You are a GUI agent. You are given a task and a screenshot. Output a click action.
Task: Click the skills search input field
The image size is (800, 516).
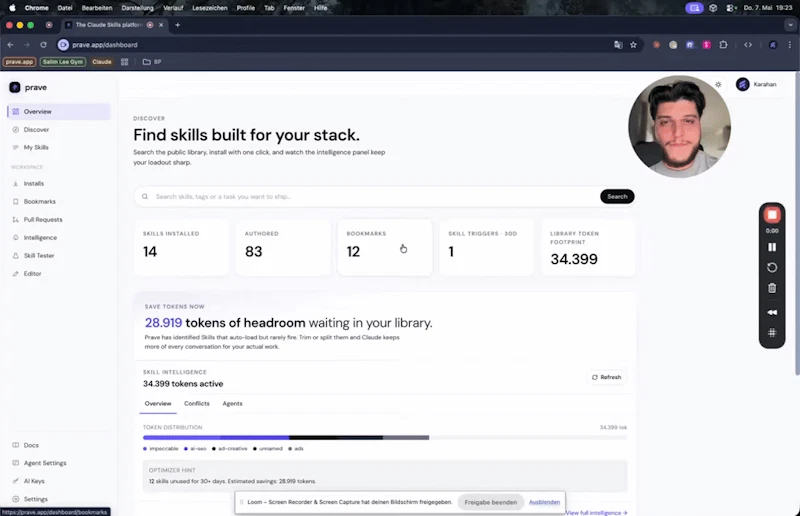tap(375, 196)
